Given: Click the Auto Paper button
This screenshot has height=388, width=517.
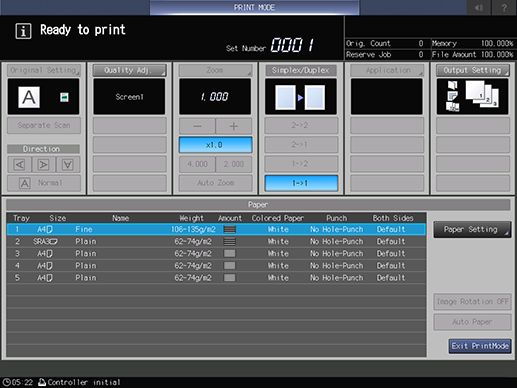Looking at the screenshot, I should point(472,322).
